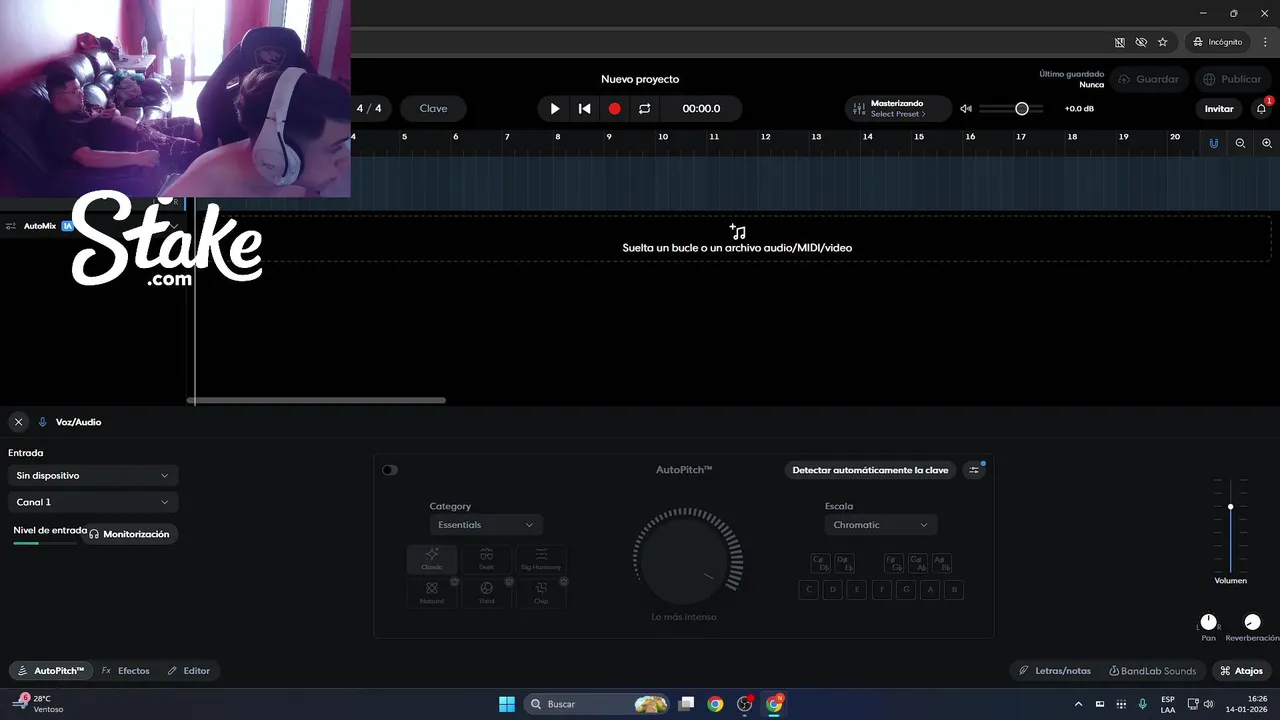Toggle the G note key
Viewport: 1280px width, 720px height.
(906, 590)
